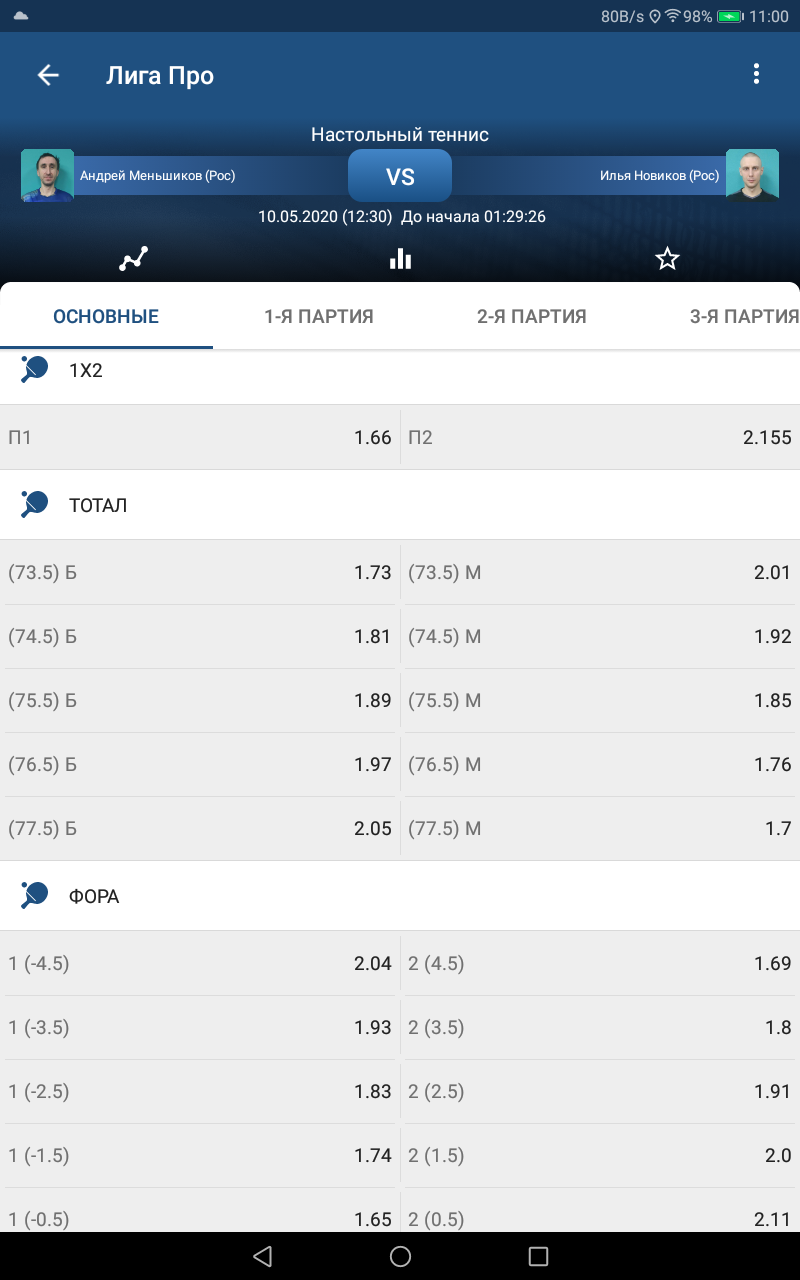Tap Илья Новиков player photo

point(752,176)
